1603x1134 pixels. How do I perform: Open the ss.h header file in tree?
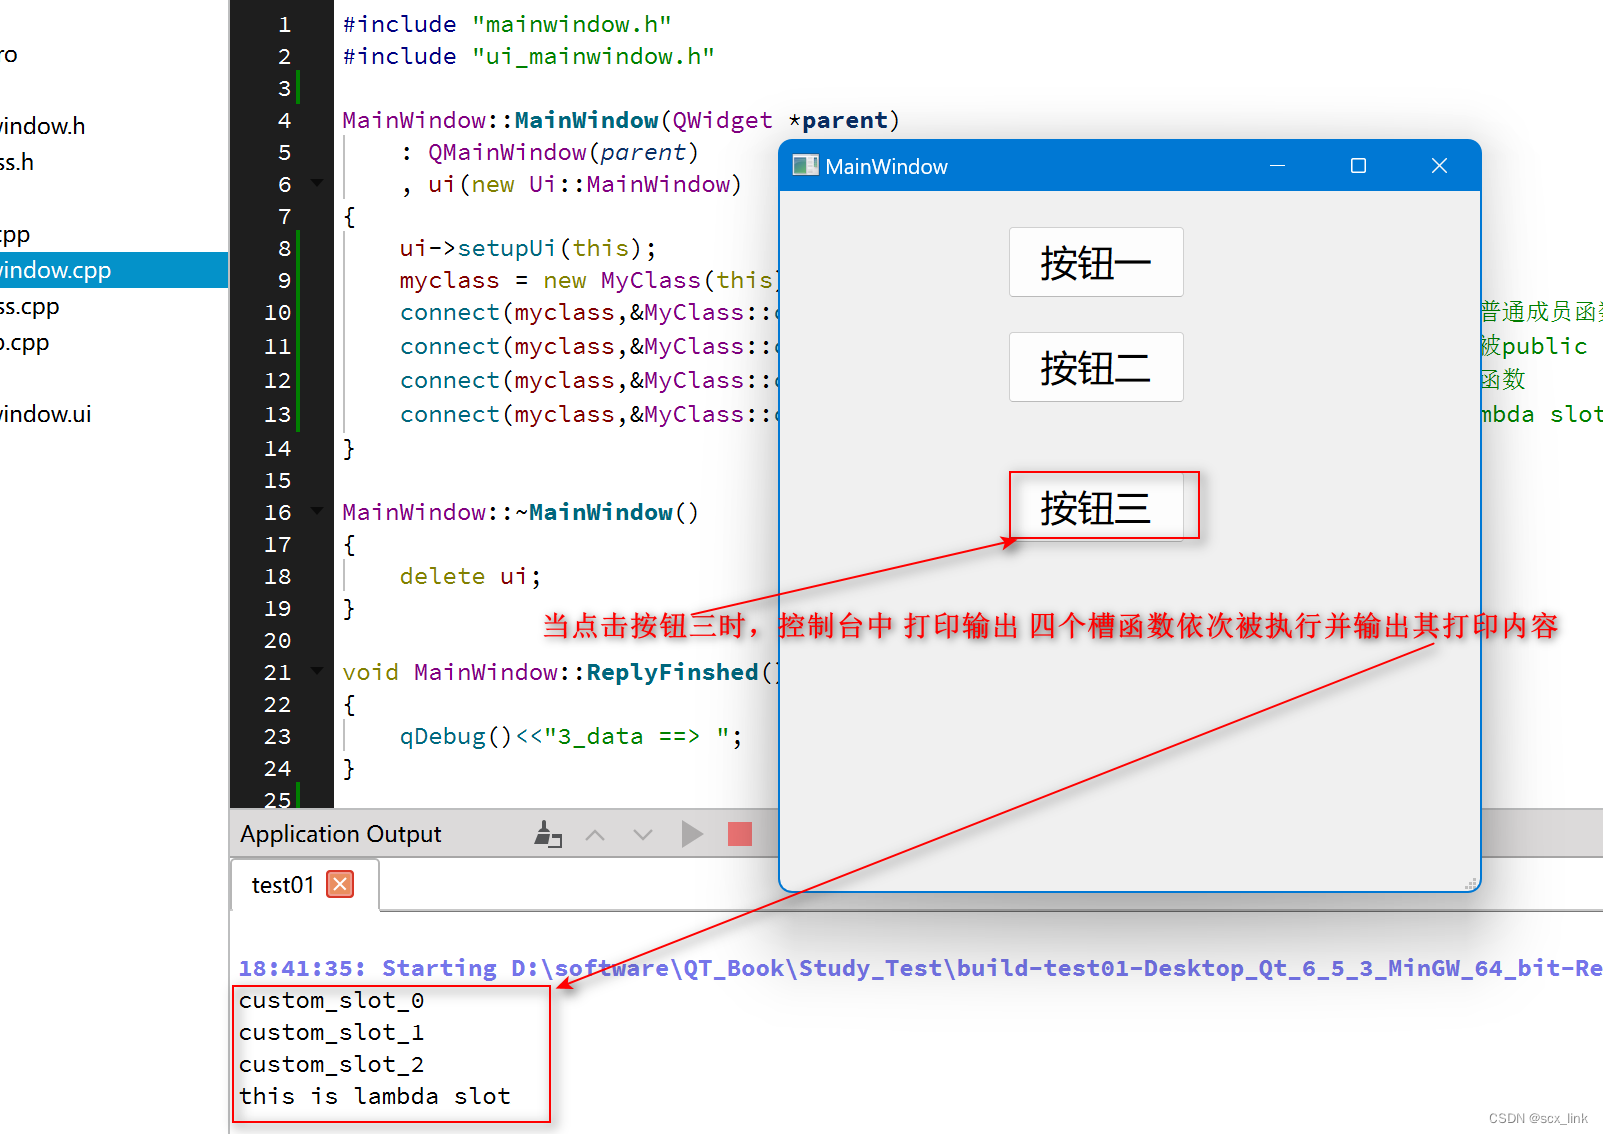click(17, 162)
